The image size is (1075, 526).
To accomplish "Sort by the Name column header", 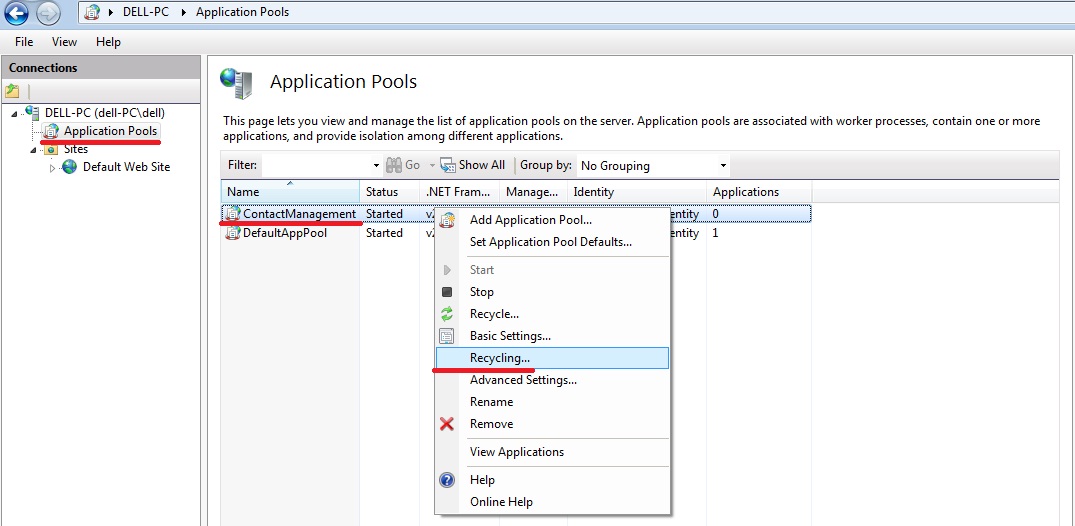I will tap(289, 192).
